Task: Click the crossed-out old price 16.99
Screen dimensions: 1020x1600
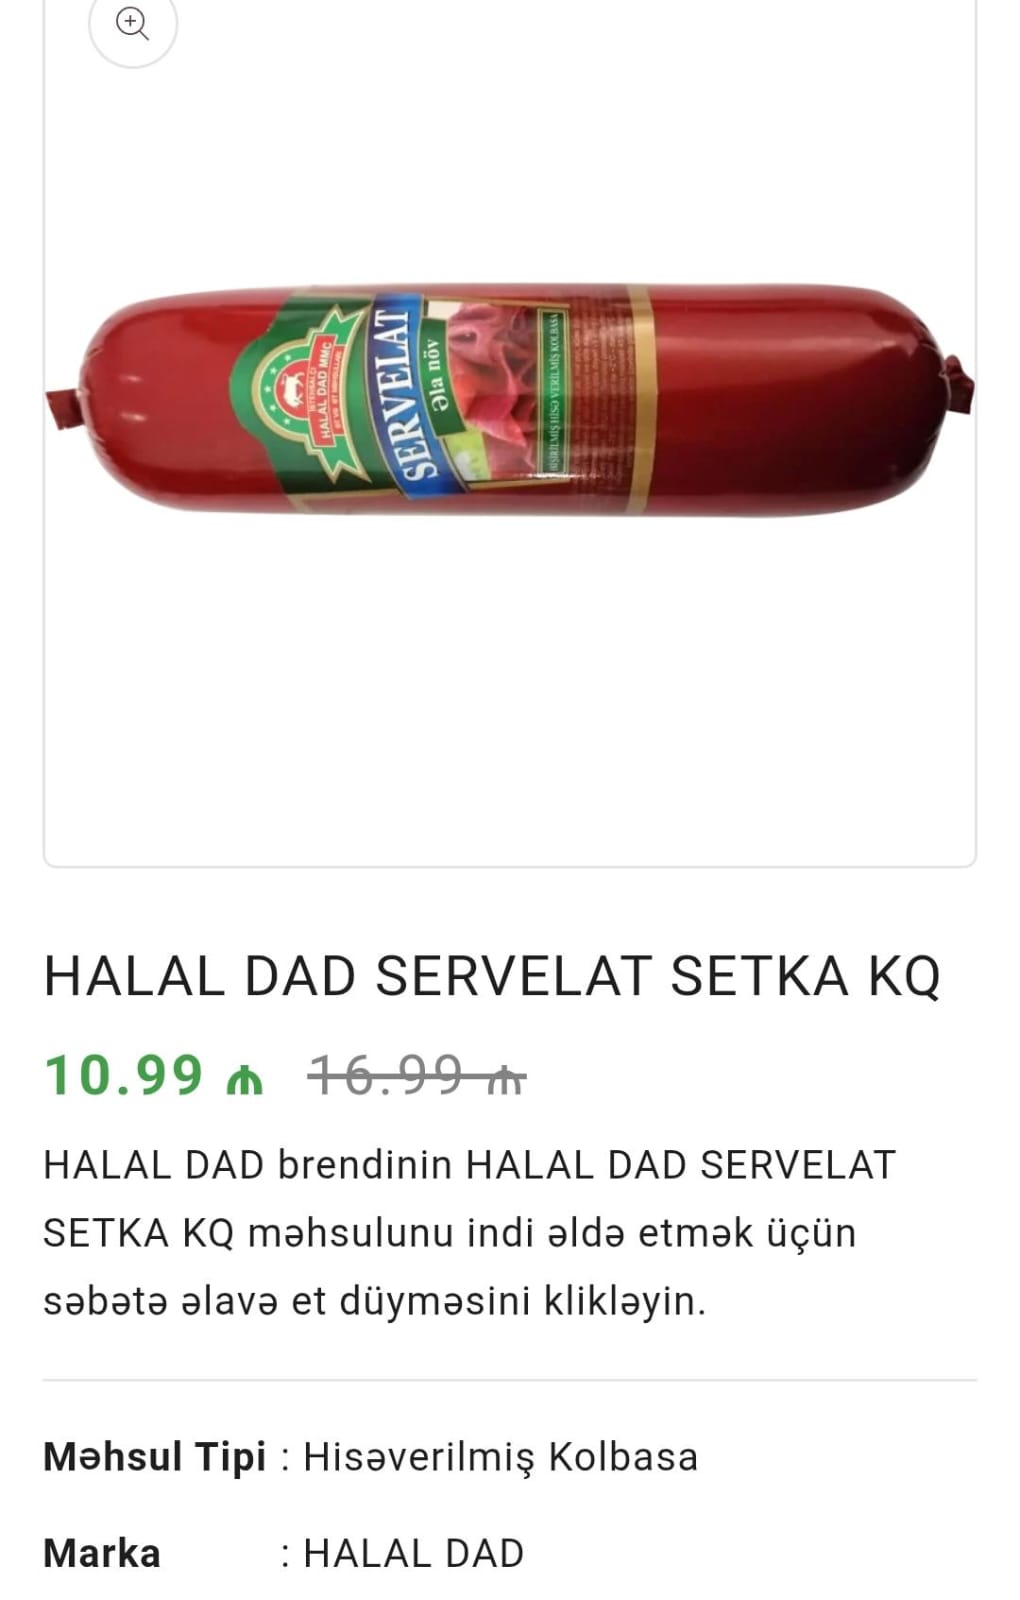Action: pyautogui.click(x=386, y=1075)
